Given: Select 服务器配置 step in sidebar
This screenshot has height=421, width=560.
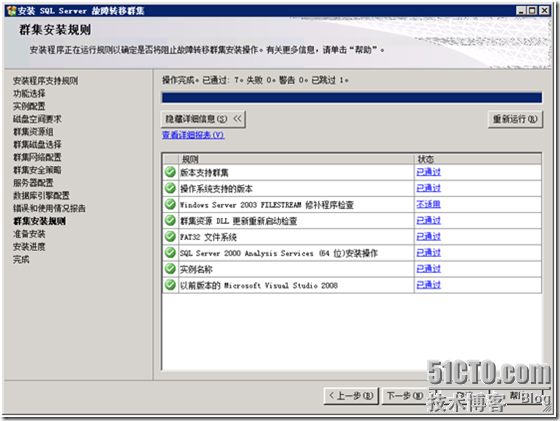Looking at the screenshot, I should pyautogui.click(x=33, y=183).
